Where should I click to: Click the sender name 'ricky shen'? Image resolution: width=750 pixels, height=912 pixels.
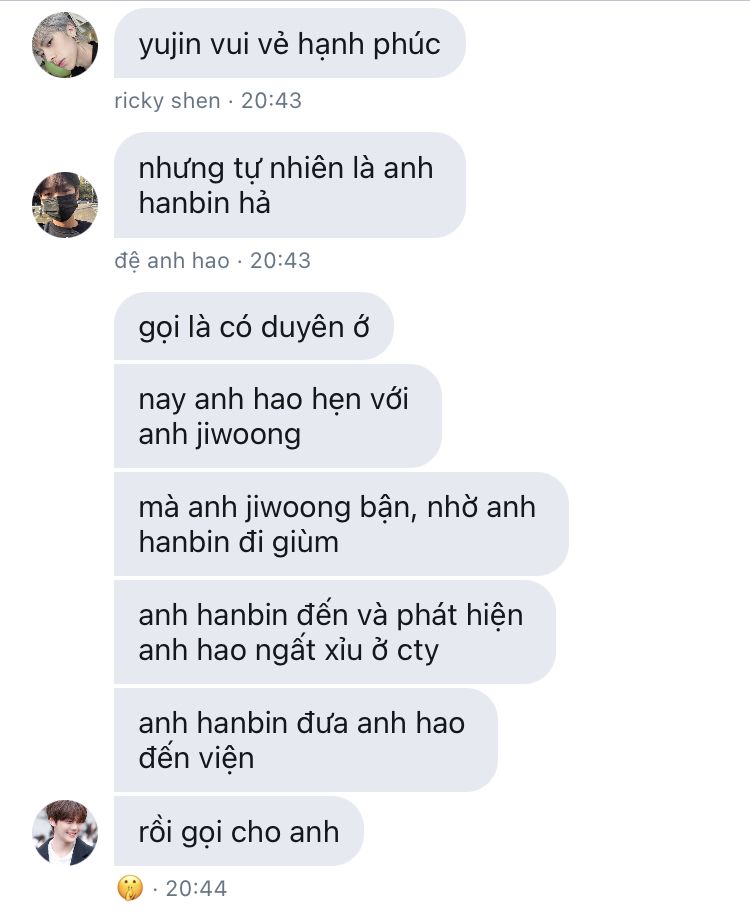pos(167,101)
